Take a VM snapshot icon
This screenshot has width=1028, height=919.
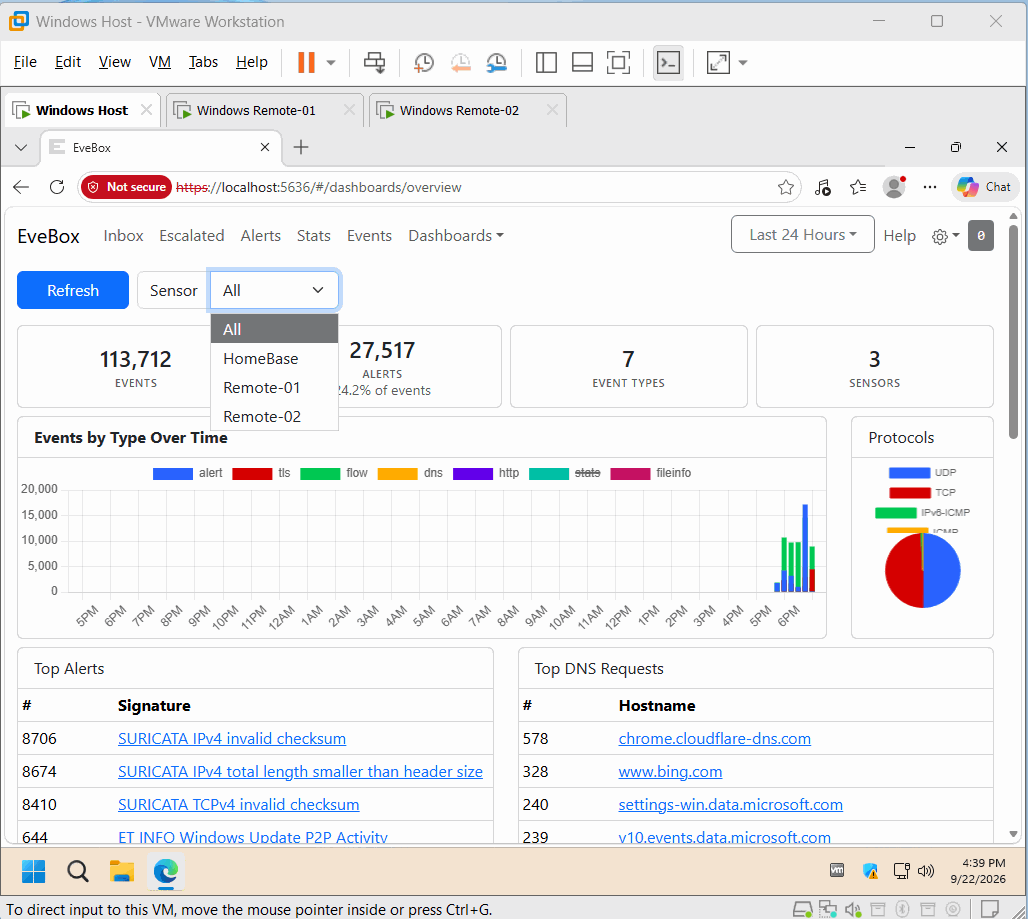424,63
